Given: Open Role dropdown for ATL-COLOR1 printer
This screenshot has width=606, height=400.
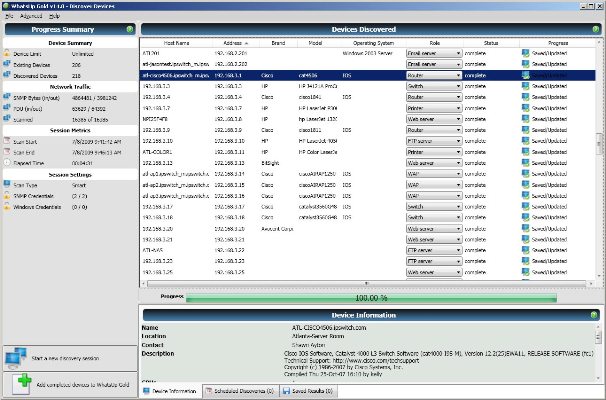Looking at the screenshot, I should coord(434,152).
